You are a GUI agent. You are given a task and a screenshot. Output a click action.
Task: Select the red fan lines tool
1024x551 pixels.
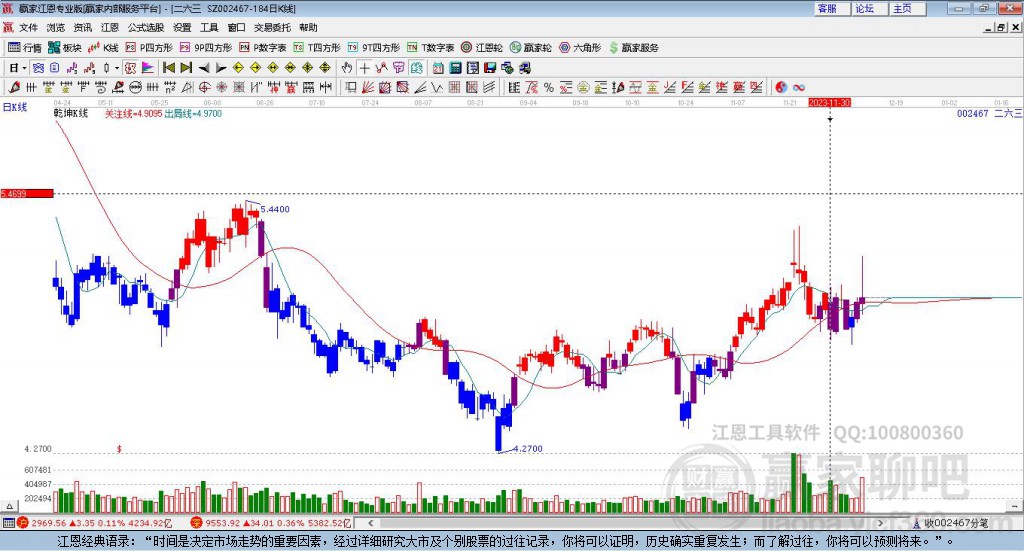(x=368, y=87)
